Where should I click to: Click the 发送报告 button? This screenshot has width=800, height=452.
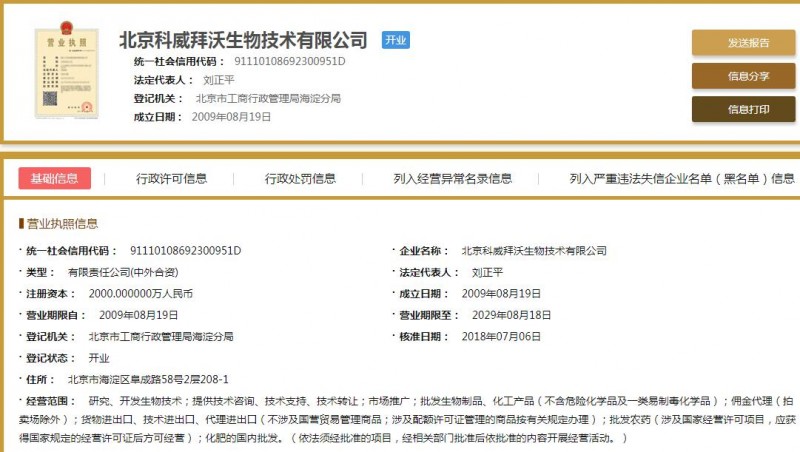click(743, 43)
